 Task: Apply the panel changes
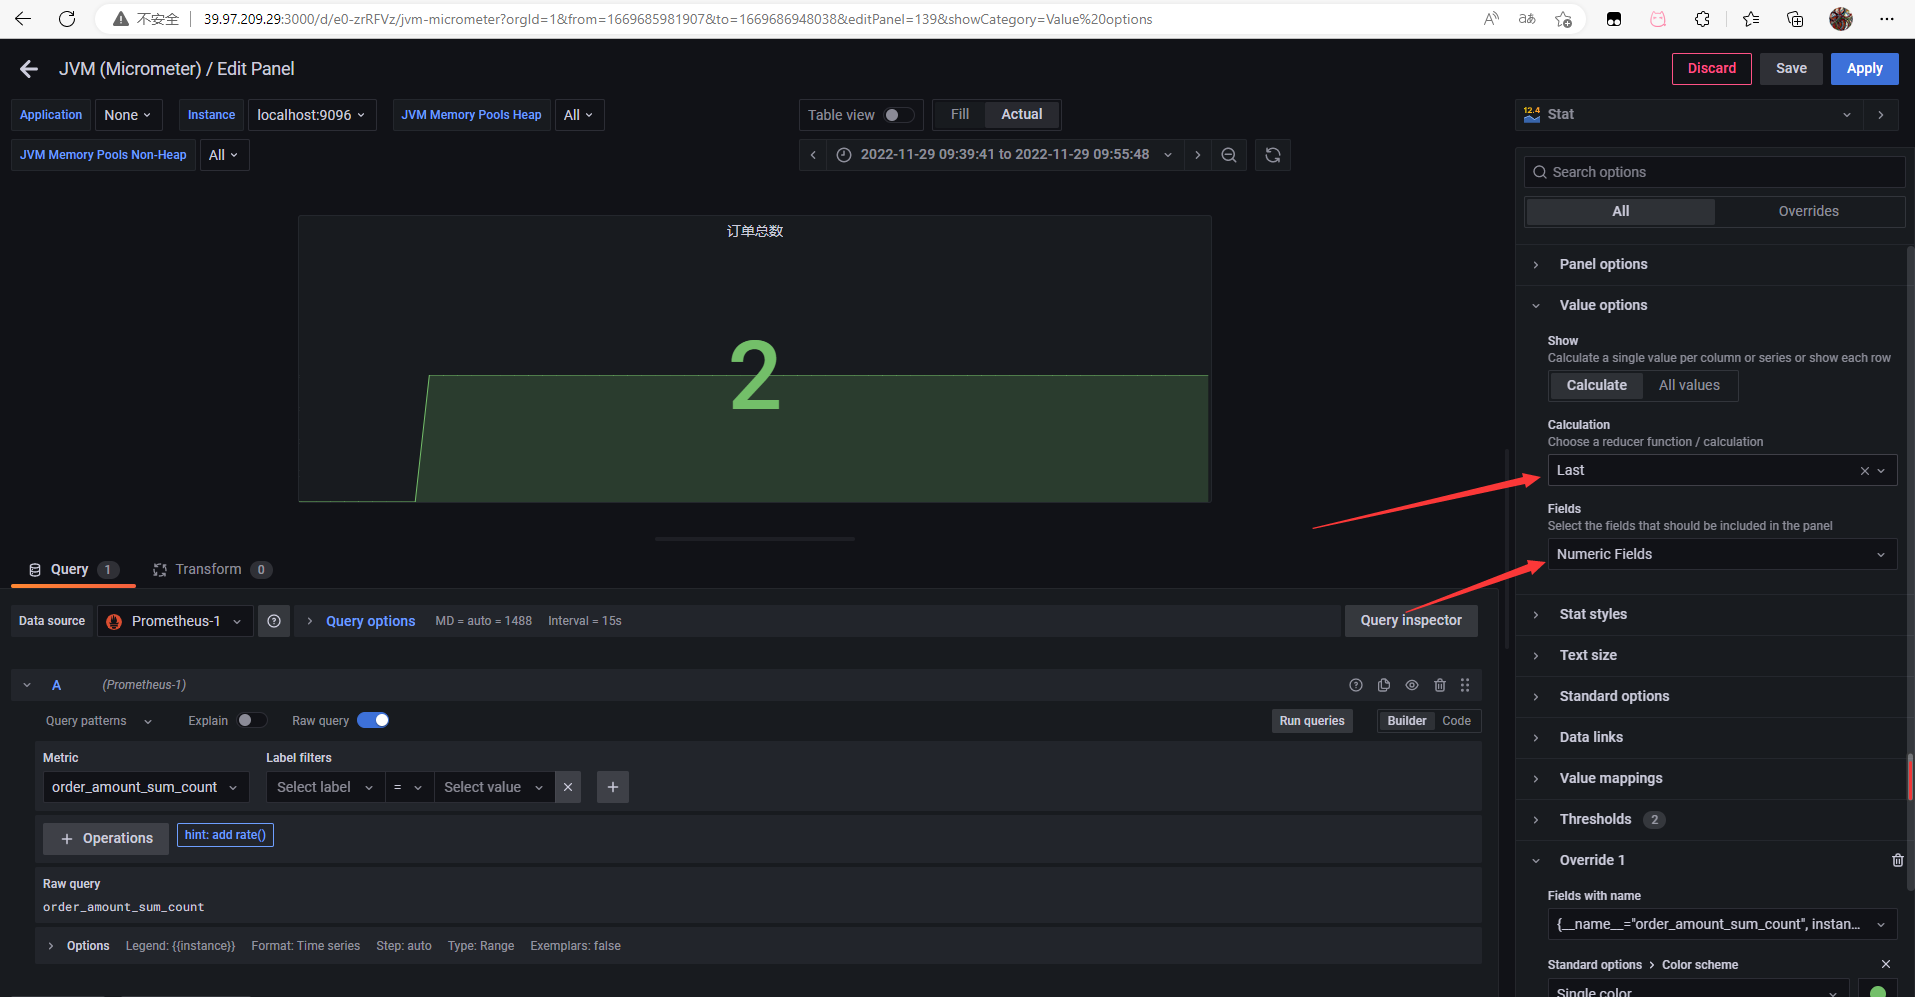pyautogui.click(x=1864, y=69)
